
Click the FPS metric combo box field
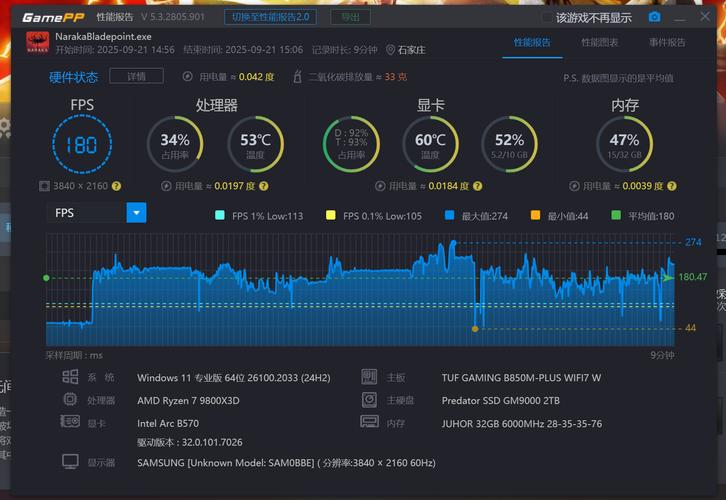(x=96, y=213)
